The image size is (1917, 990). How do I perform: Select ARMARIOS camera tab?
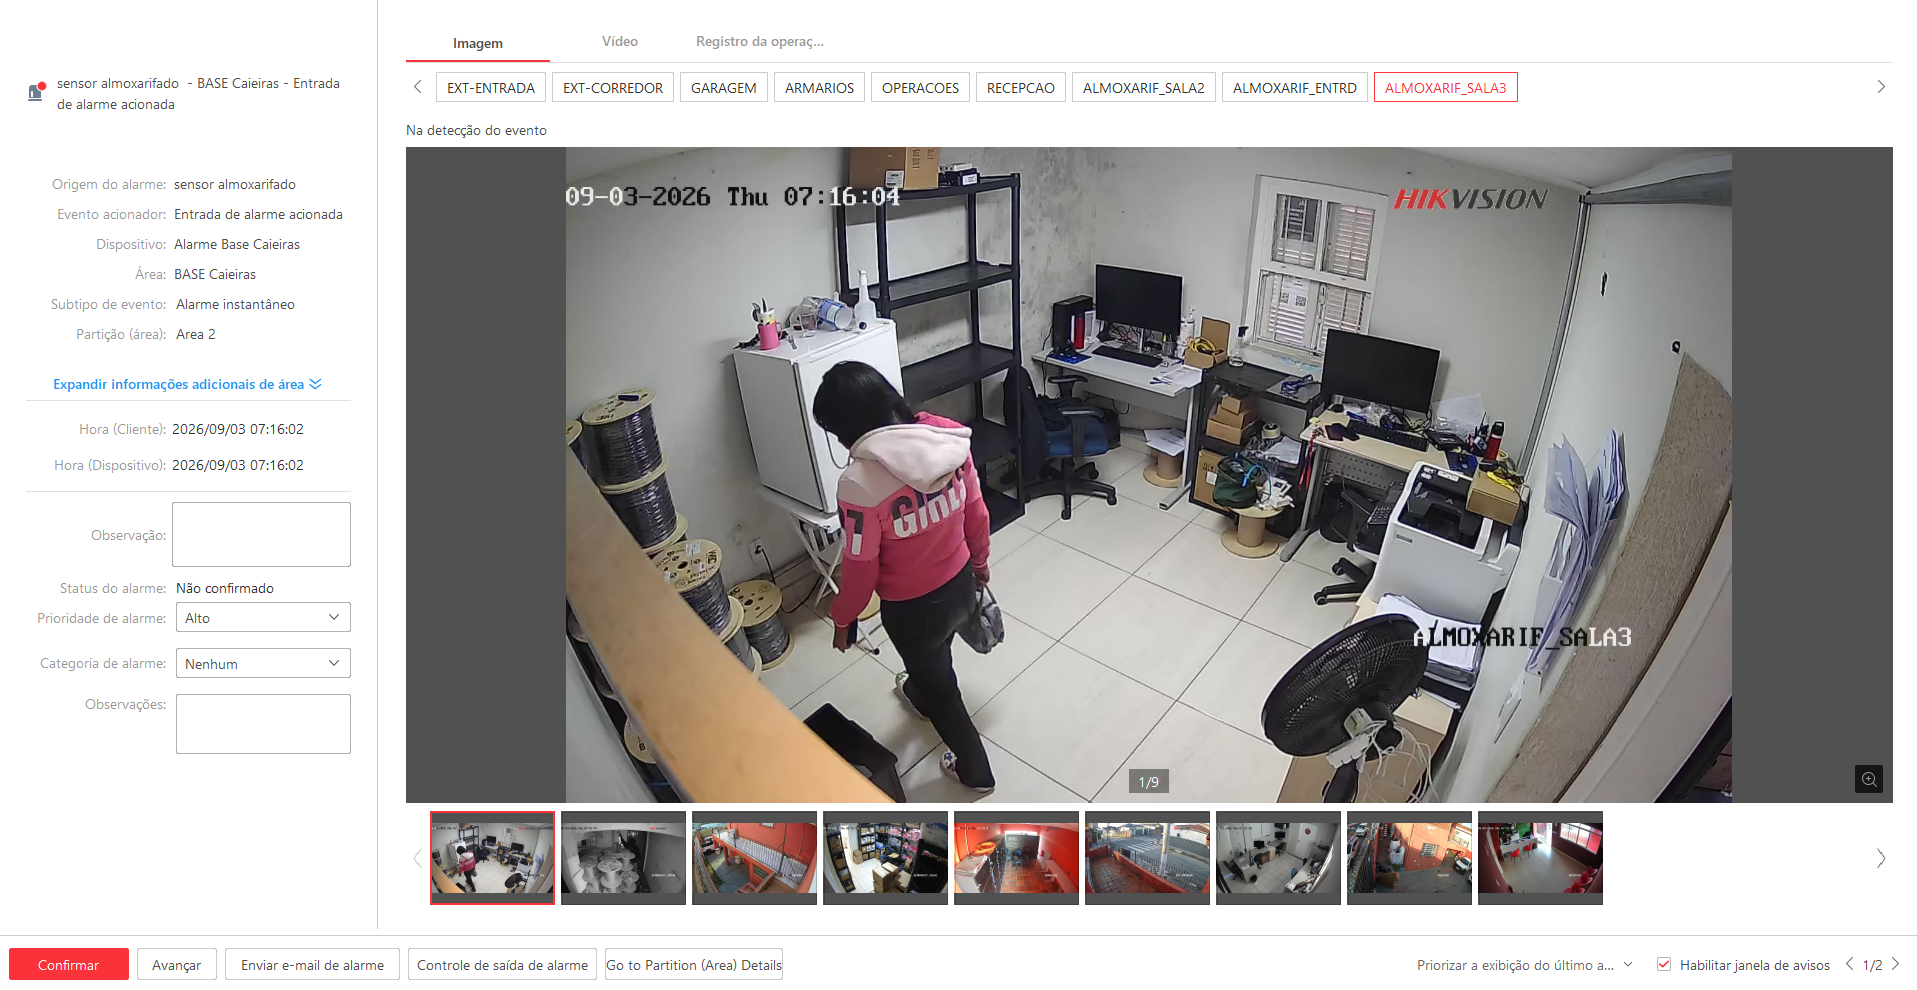[819, 87]
